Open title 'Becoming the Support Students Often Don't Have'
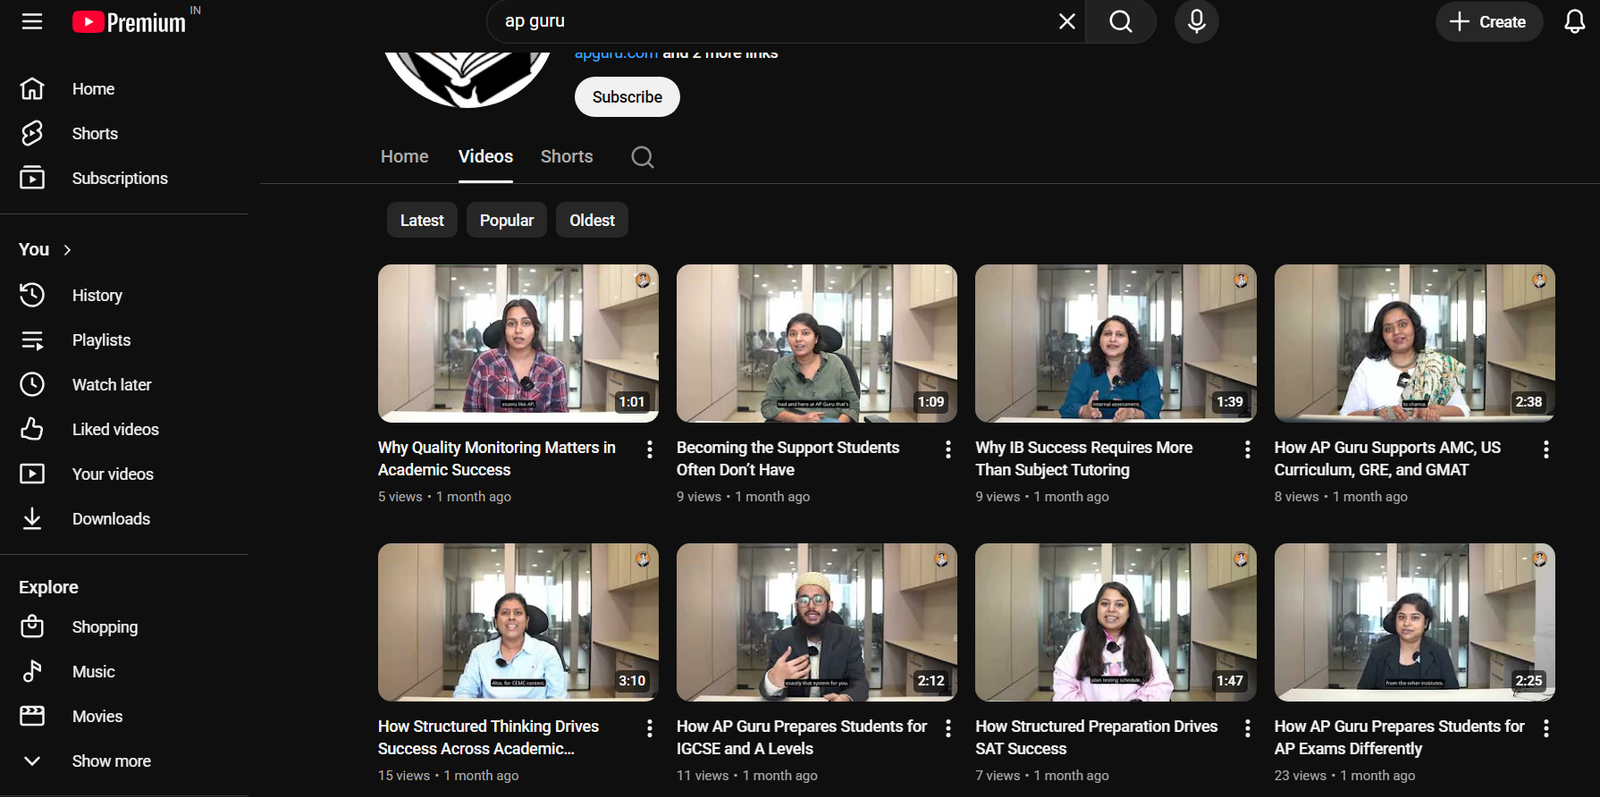This screenshot has width=1600, height=797. [788, 459]
